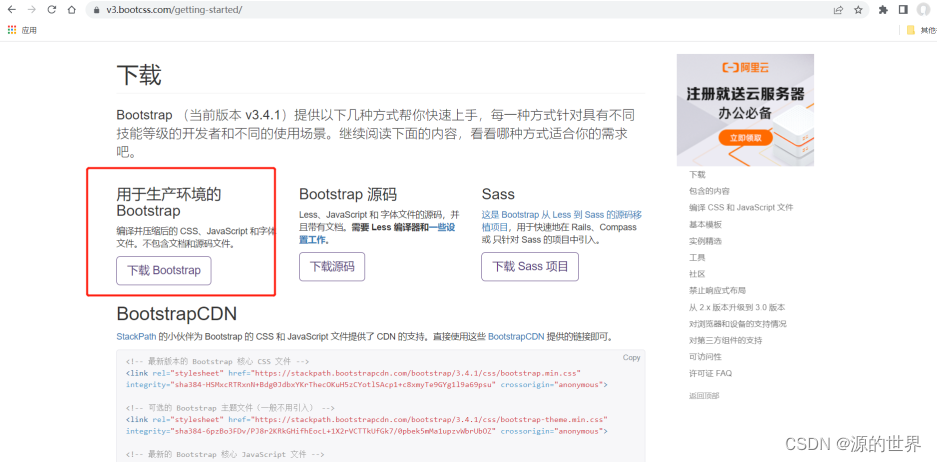The height and width of the screenshot is (462, 937).
Task: Jump to 基本模板 section
Action: click(705, 225)
